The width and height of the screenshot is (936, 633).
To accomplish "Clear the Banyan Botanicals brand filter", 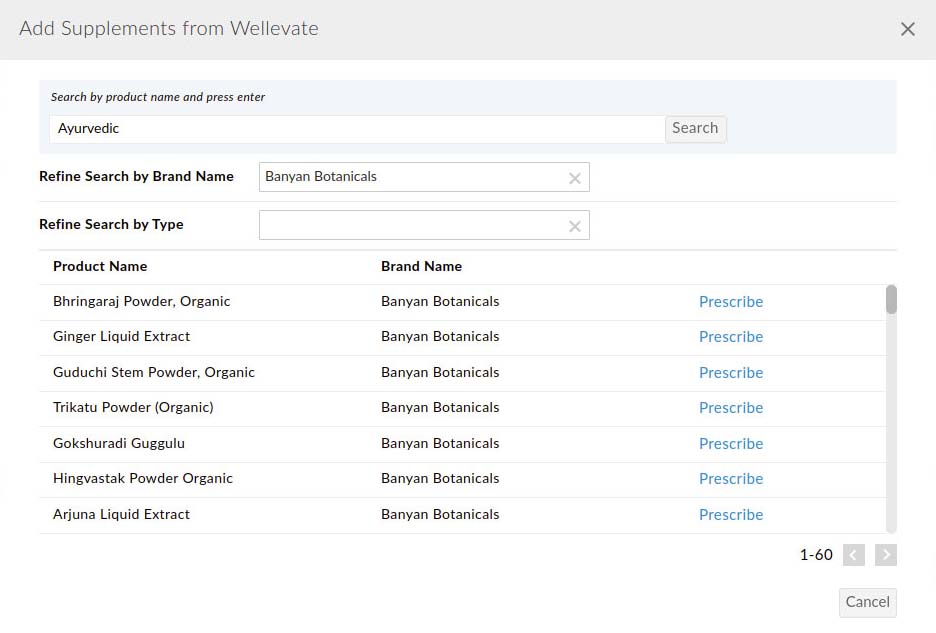I will 575,177.
